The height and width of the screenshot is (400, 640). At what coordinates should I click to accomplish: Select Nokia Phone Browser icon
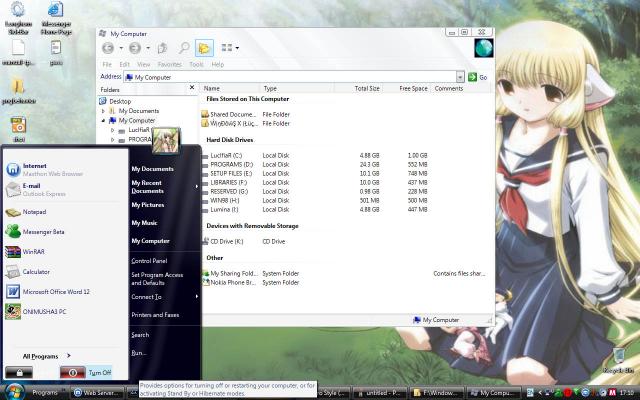(206, 282)
